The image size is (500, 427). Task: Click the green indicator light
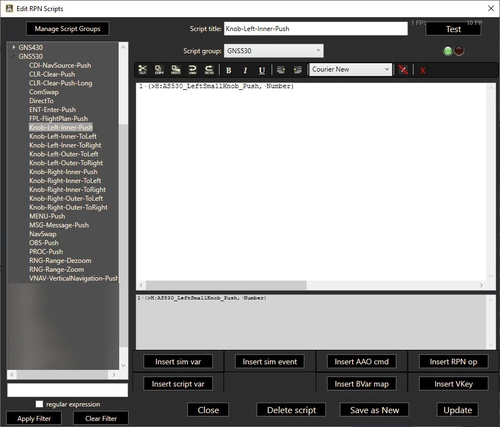click(x=448, y=51)
